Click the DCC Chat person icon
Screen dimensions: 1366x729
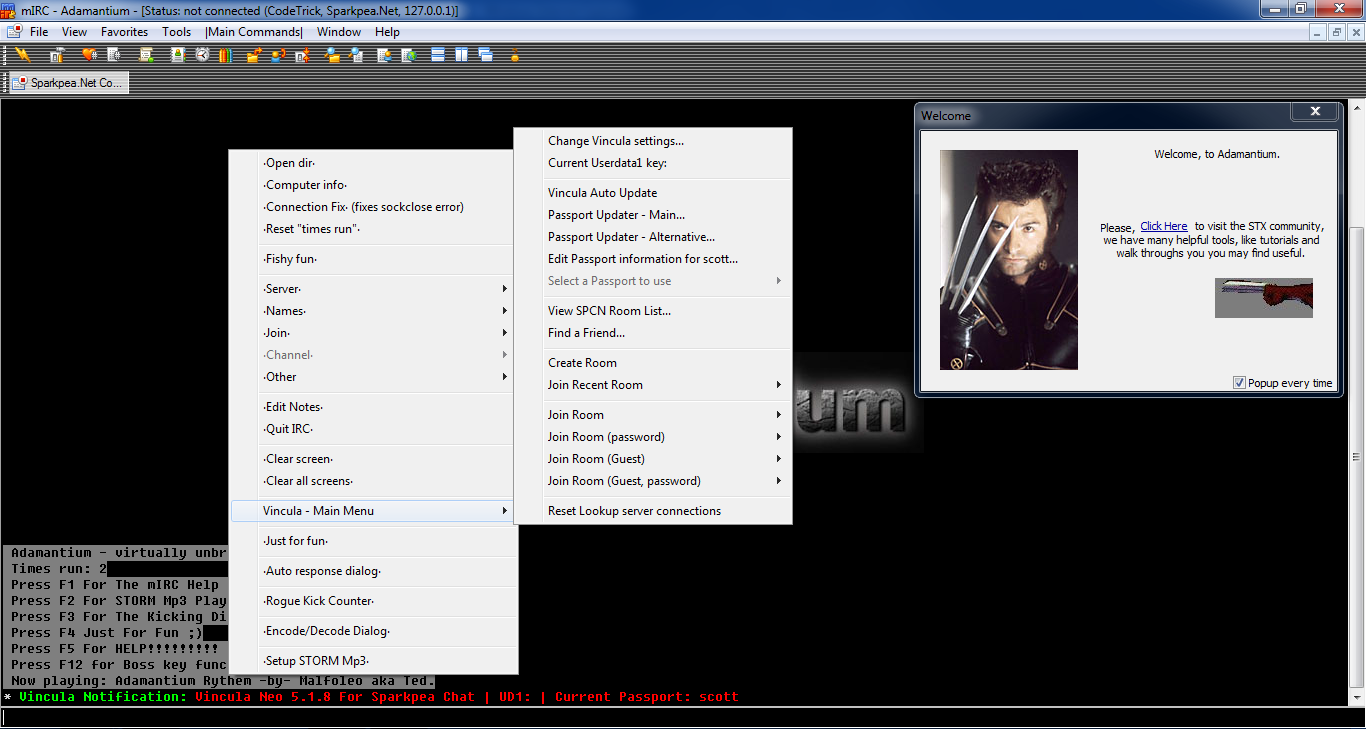click(279, 55)
